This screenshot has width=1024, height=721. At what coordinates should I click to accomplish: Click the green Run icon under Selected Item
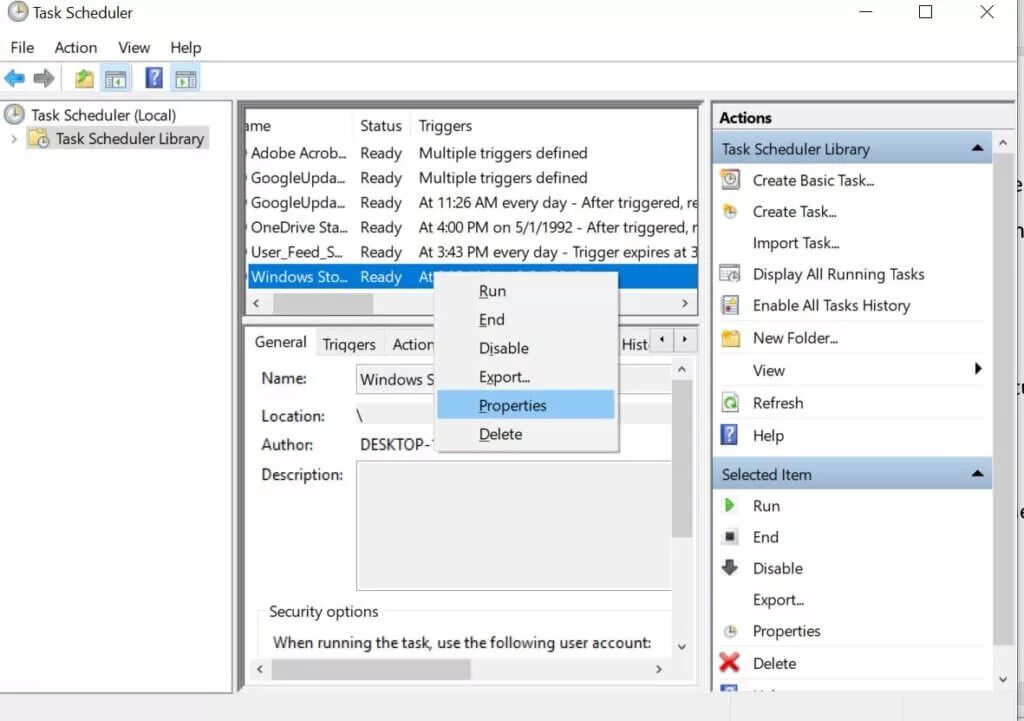(729, 505)
